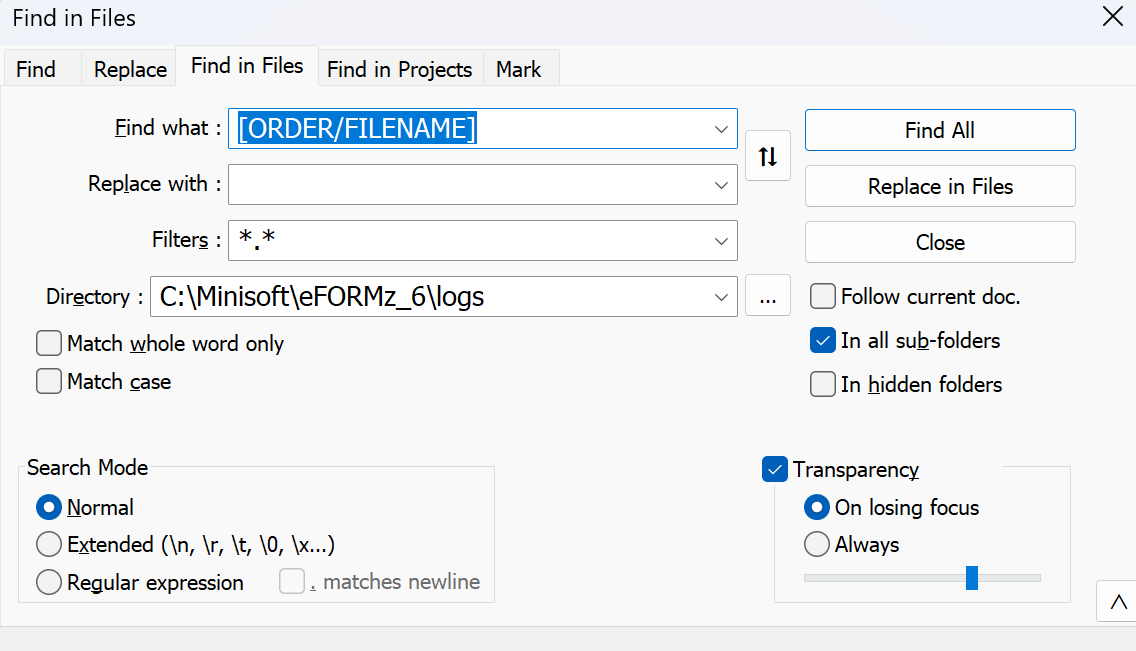Open the Filters dropdown list

[721, 241]
